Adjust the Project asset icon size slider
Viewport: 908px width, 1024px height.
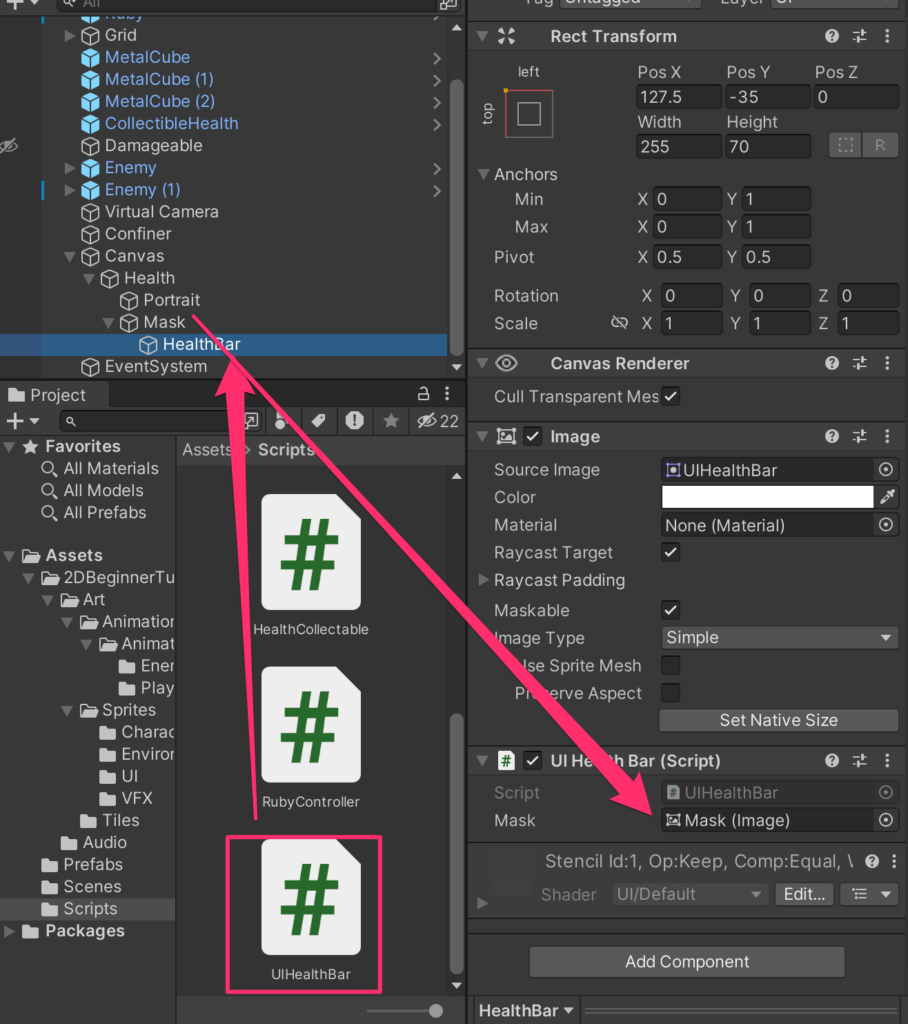click(x=436, y=1011)
